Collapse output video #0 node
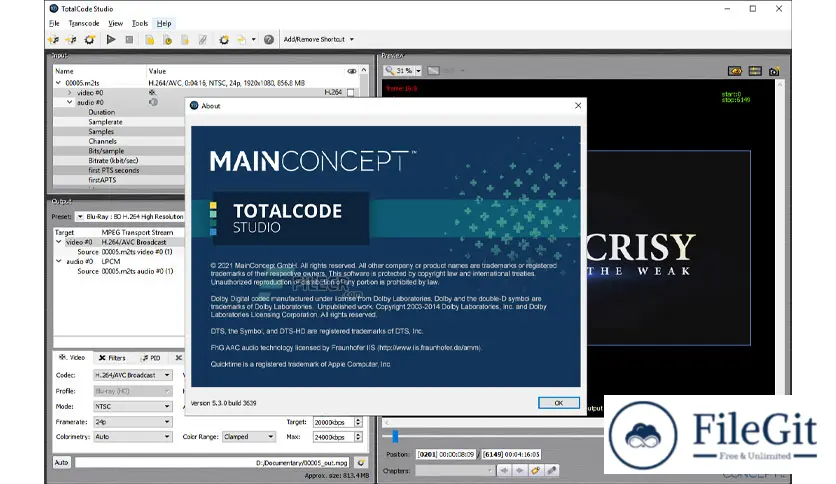This screenshot has width=836, height=484. (x=59, y=242)
